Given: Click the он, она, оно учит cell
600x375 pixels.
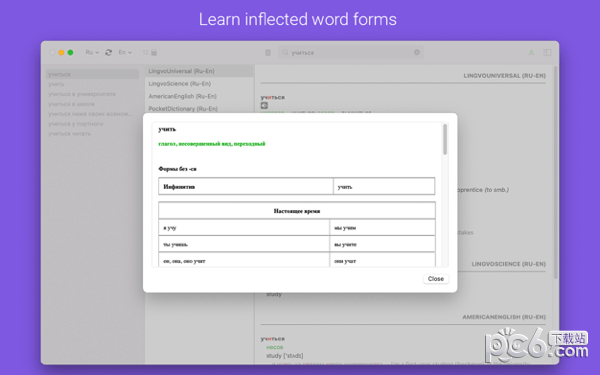Looking at the screenshot, I should click(x=244, y=260).
